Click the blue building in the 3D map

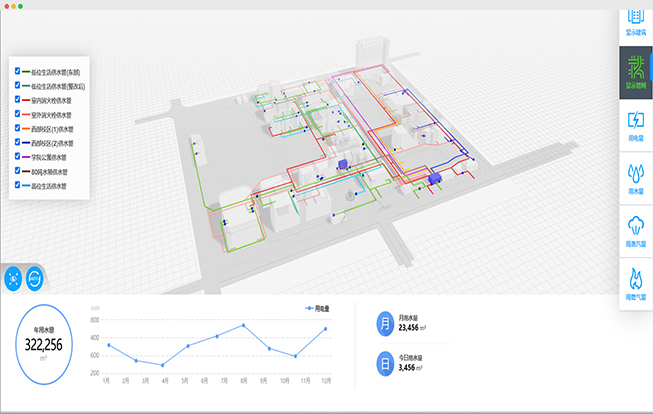click(342, 163)
